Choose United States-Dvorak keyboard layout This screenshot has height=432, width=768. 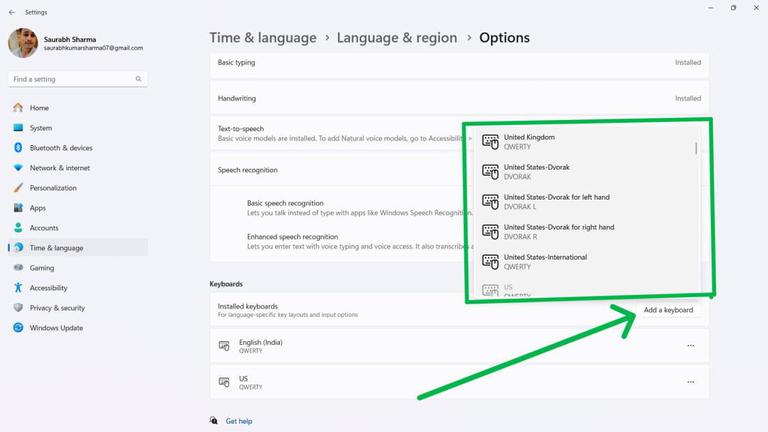[x=585, y=171]
